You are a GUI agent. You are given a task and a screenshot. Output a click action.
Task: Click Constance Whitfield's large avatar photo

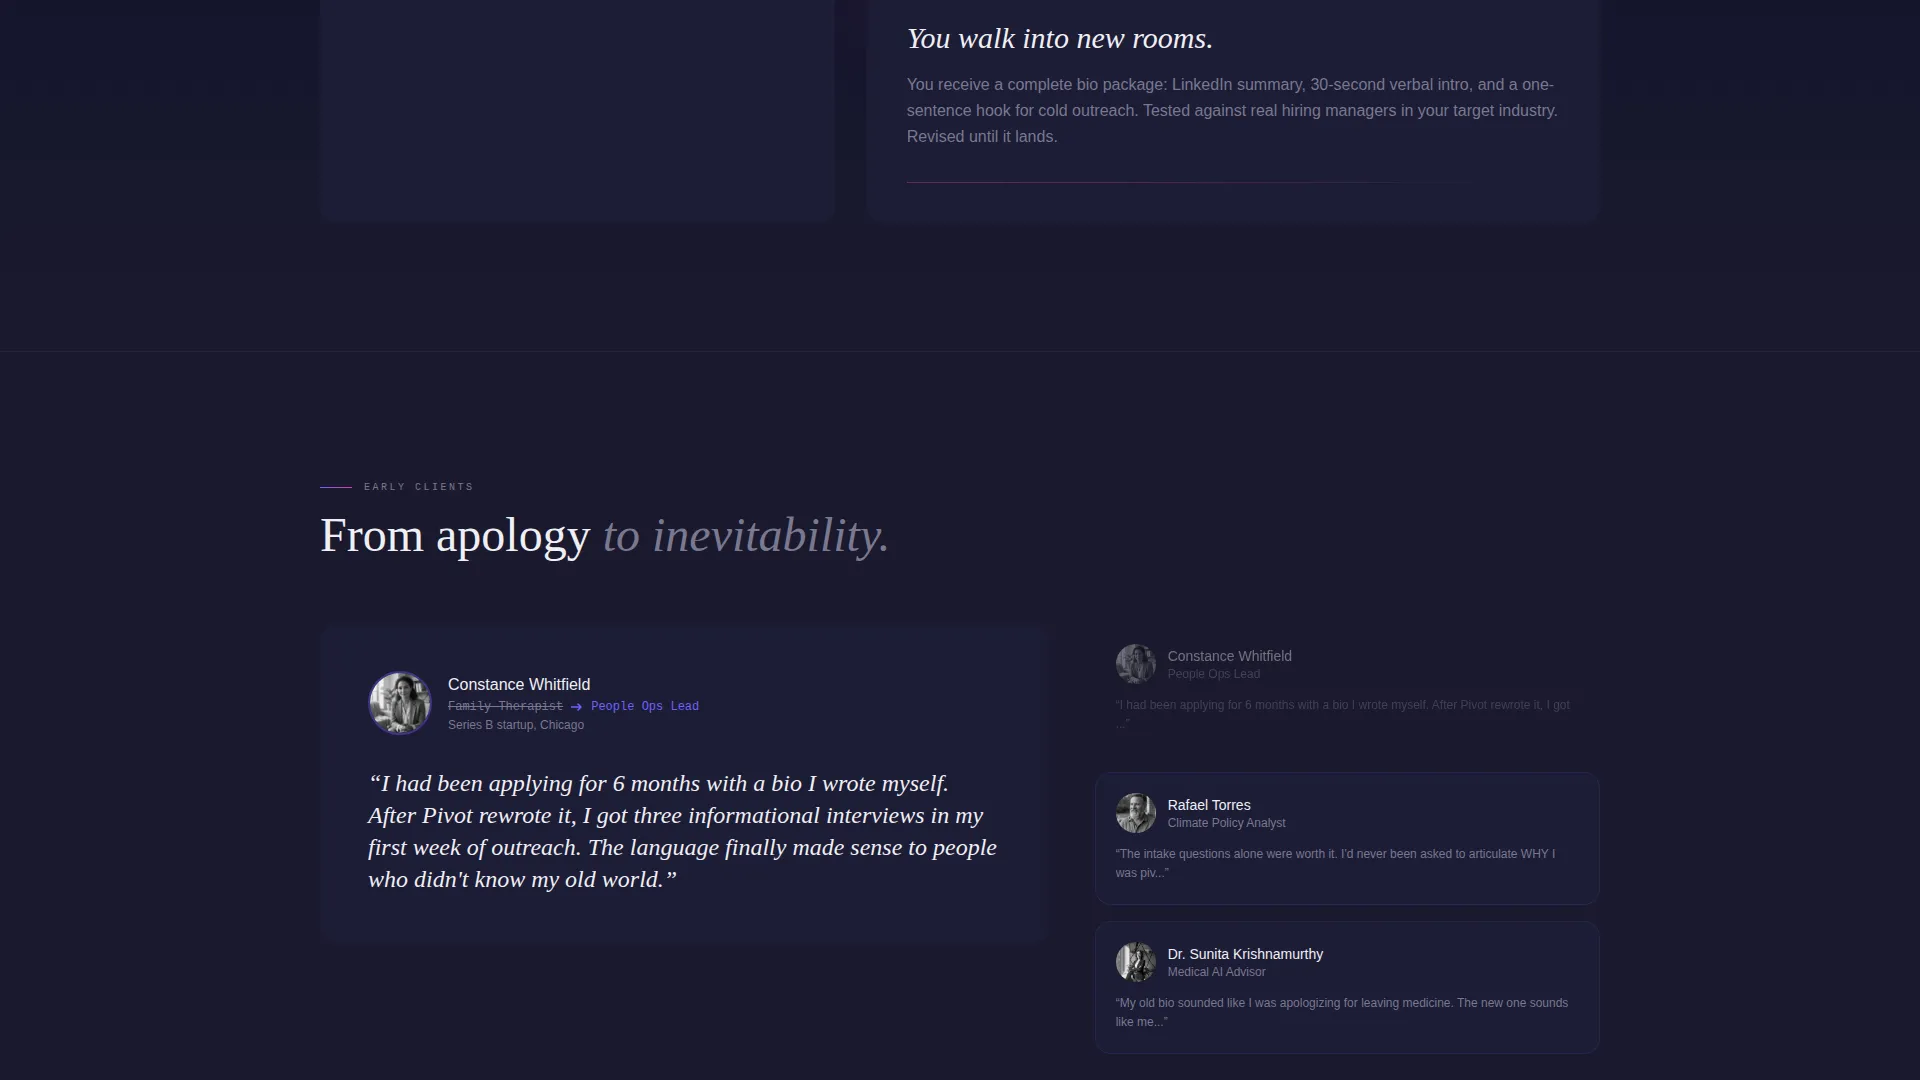(x=400, y=703)
